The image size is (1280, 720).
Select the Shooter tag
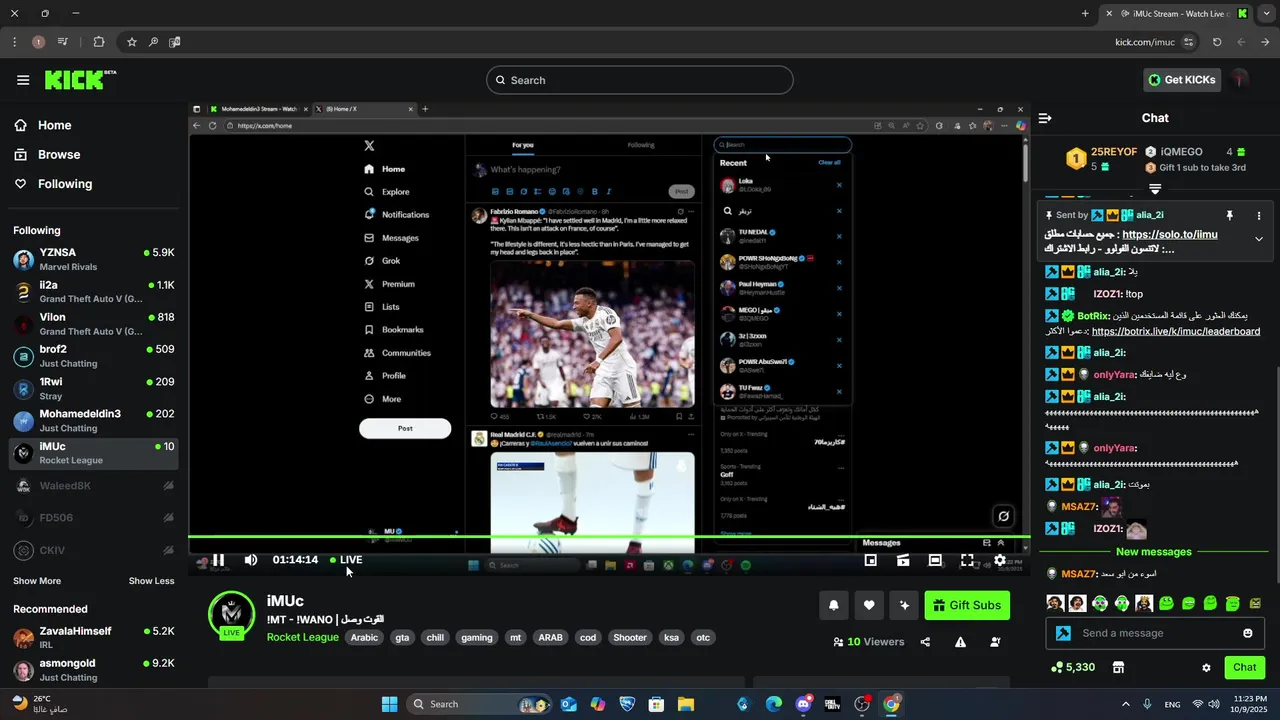(630, 637)
